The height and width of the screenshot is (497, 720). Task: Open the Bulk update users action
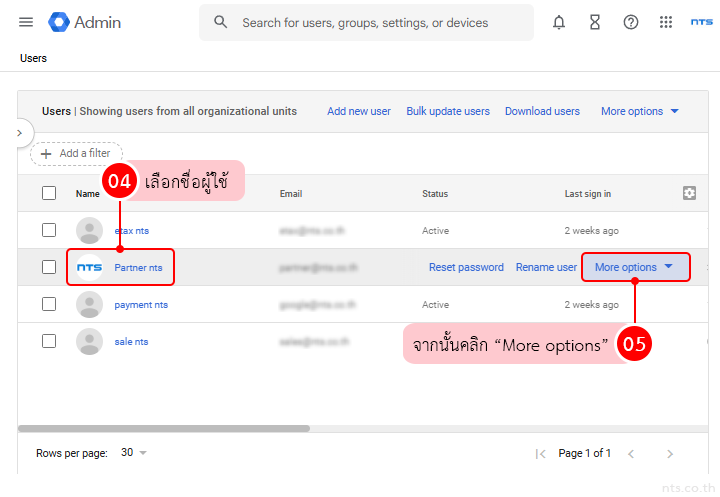[x=448, y=111]
